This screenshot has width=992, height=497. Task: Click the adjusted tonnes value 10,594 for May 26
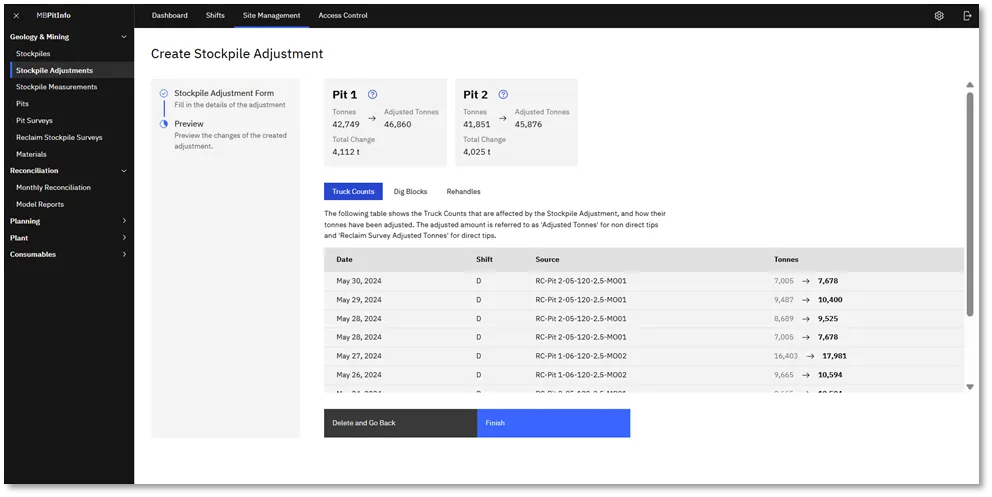pos(830,375)
